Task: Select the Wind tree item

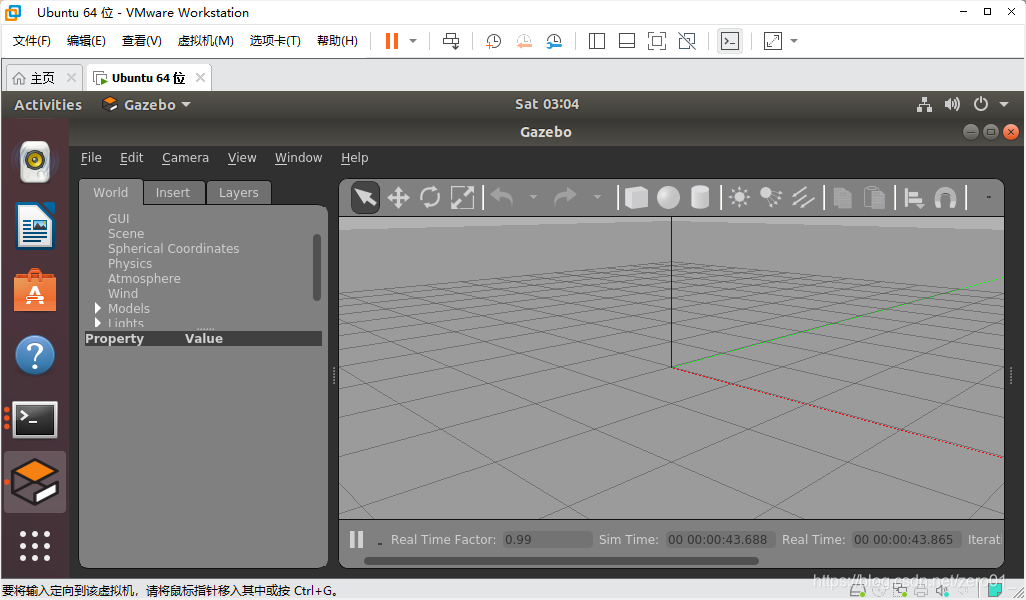Action: [x=123, y=294]
